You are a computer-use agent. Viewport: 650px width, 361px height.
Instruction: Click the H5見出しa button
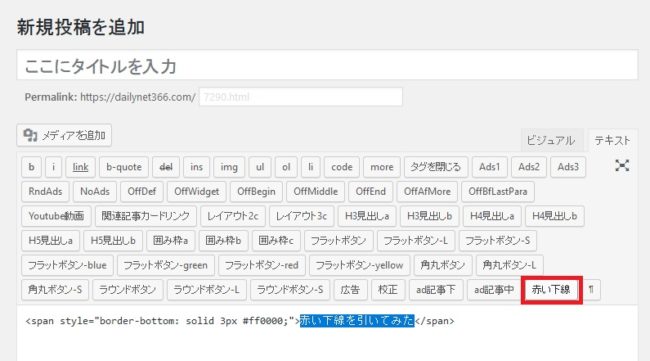50,240
